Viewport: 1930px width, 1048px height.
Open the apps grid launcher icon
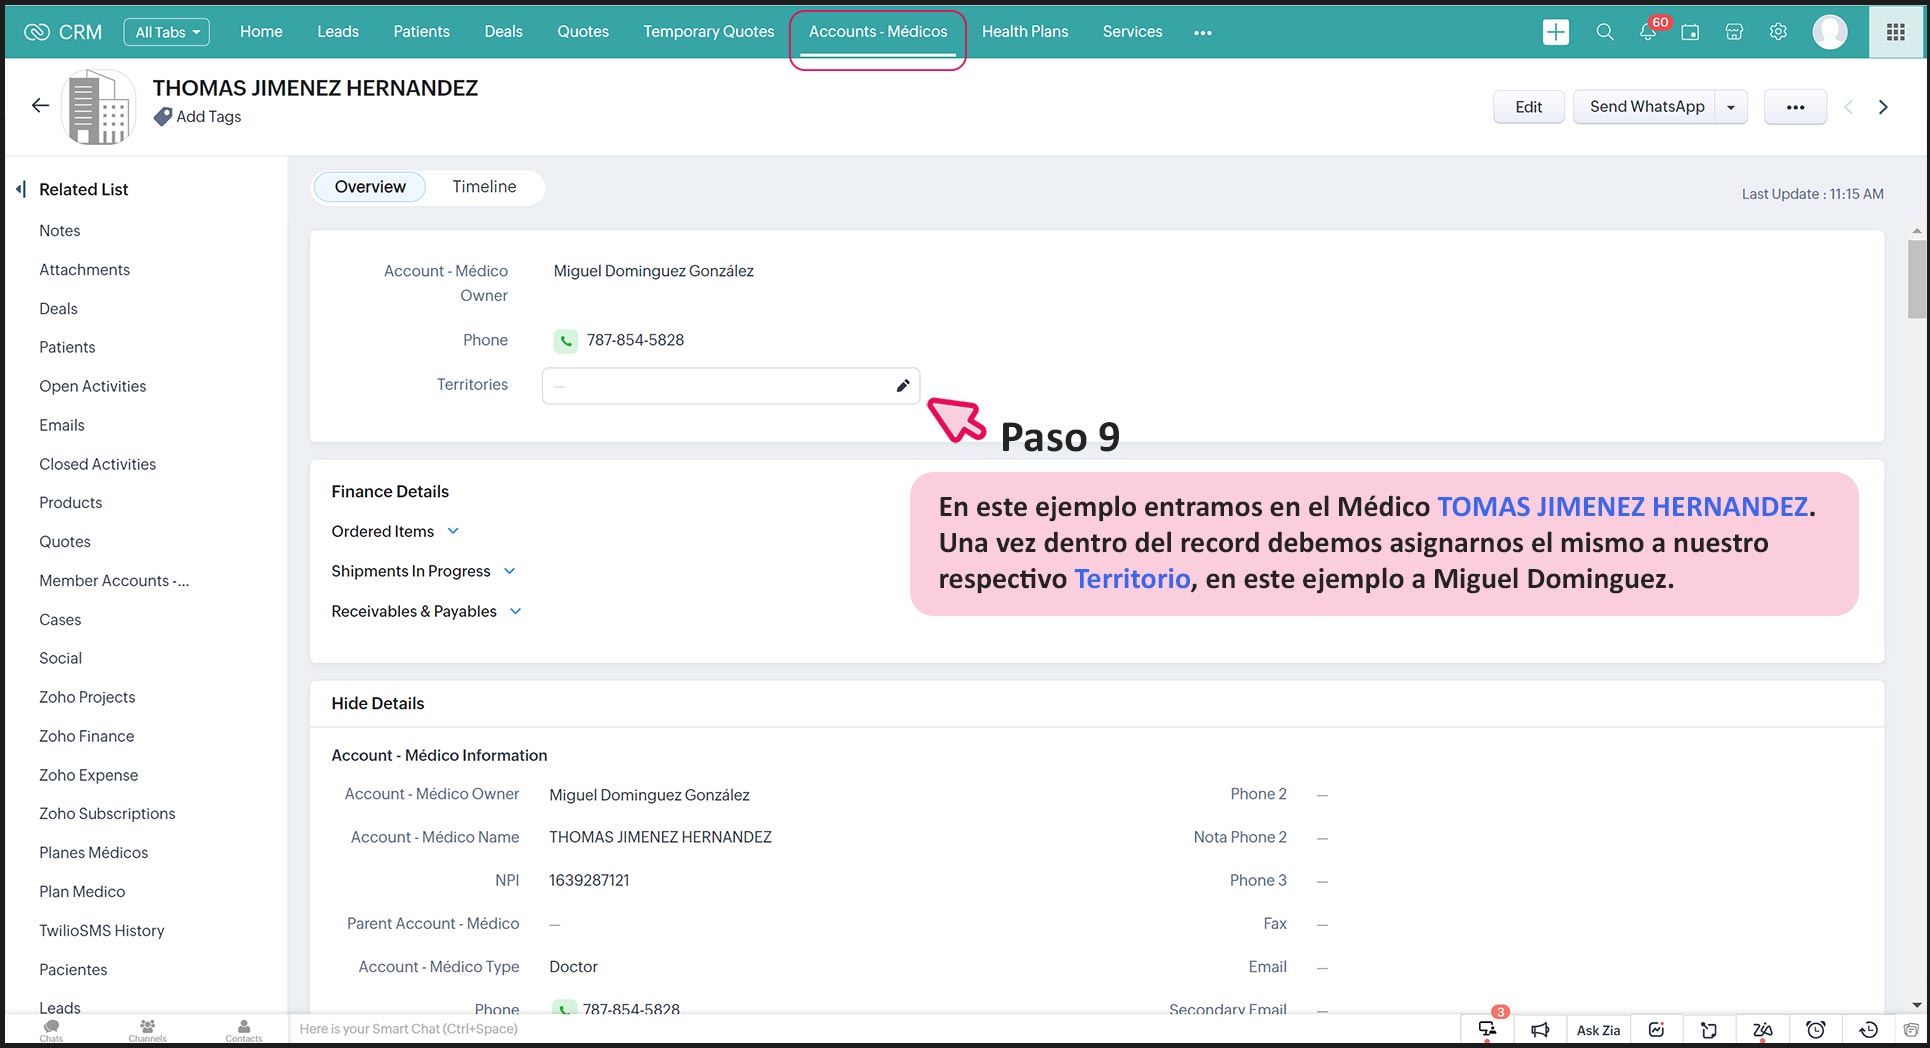coord(1895,32)
